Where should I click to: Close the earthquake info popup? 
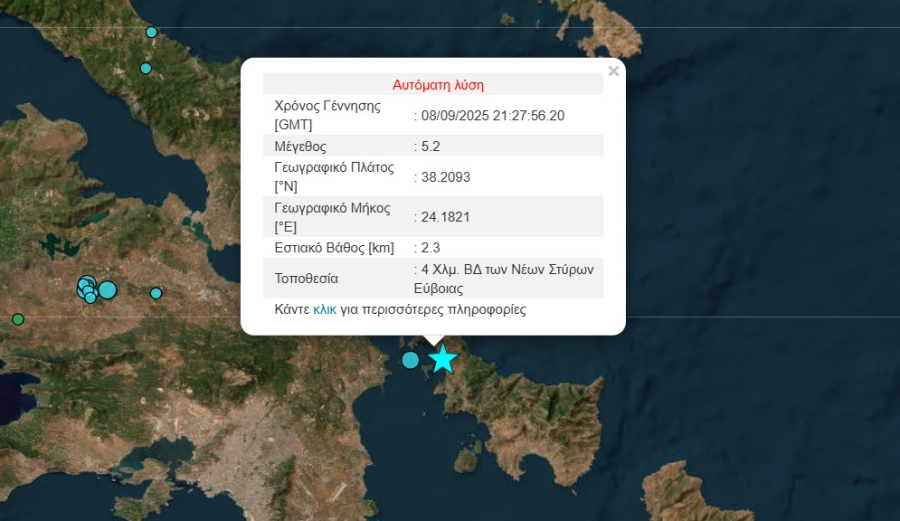coord(613,71)
